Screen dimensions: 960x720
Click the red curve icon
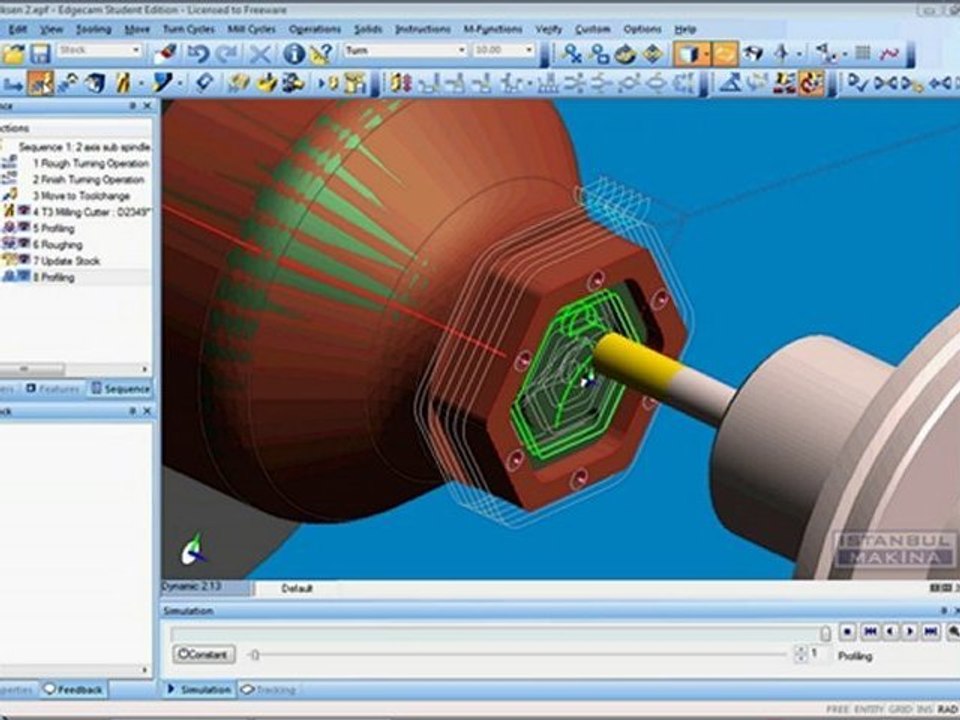pos(890,54)
